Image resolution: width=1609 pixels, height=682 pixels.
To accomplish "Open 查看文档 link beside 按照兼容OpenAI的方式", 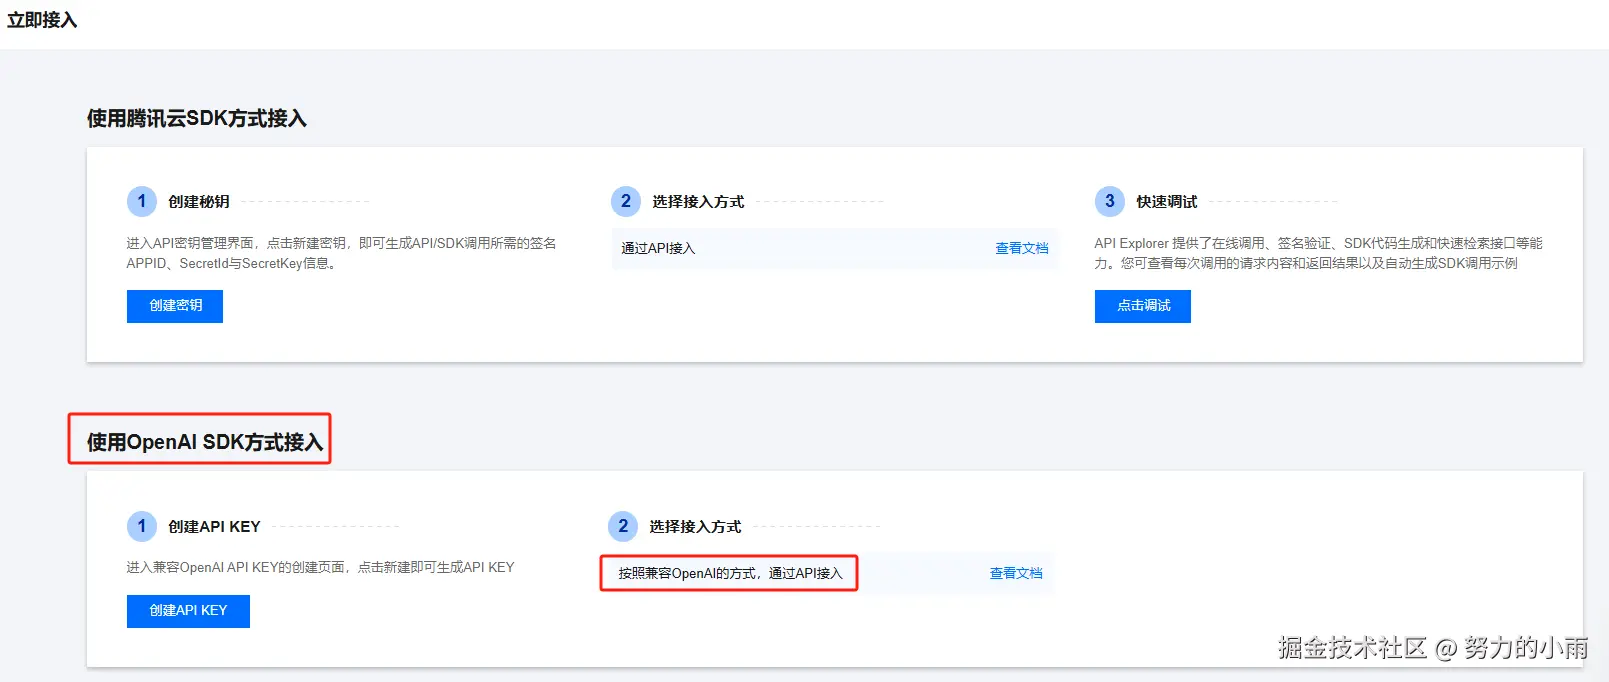I will click(1016, 573).
